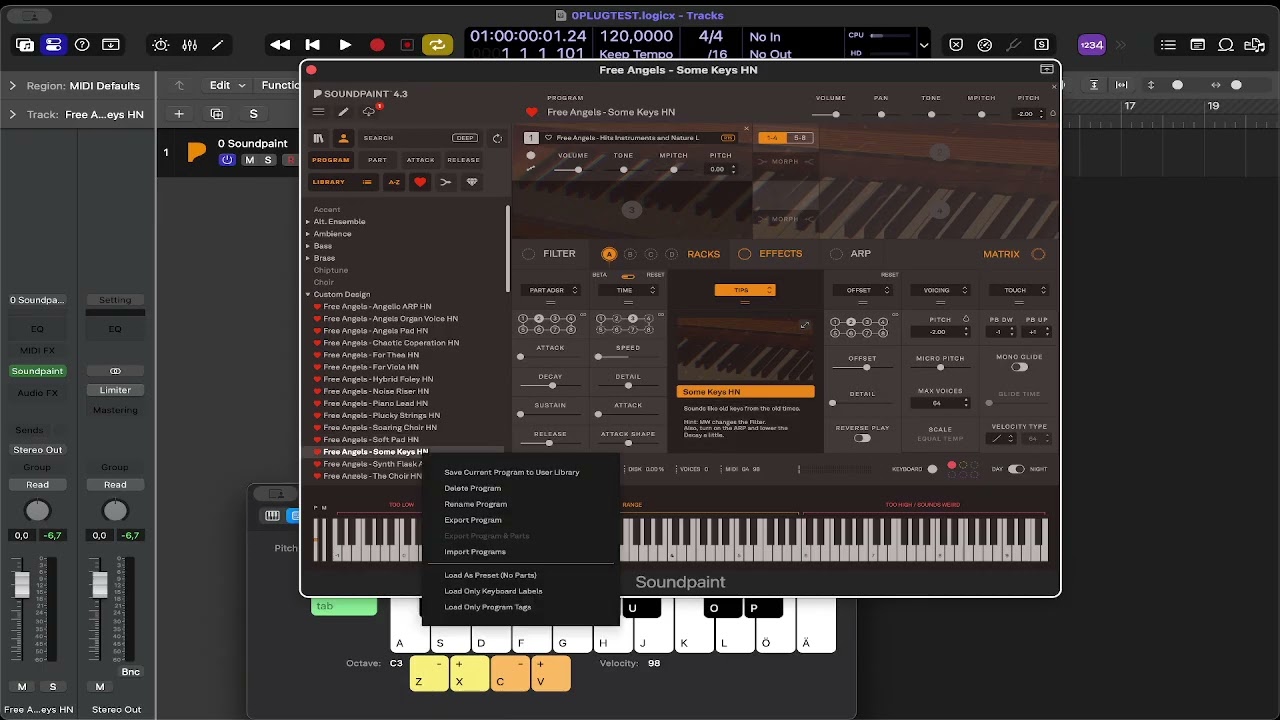Click the merge arrows filter icon
The width and height of the screenshot is (1280, 720).
(446, 182)
